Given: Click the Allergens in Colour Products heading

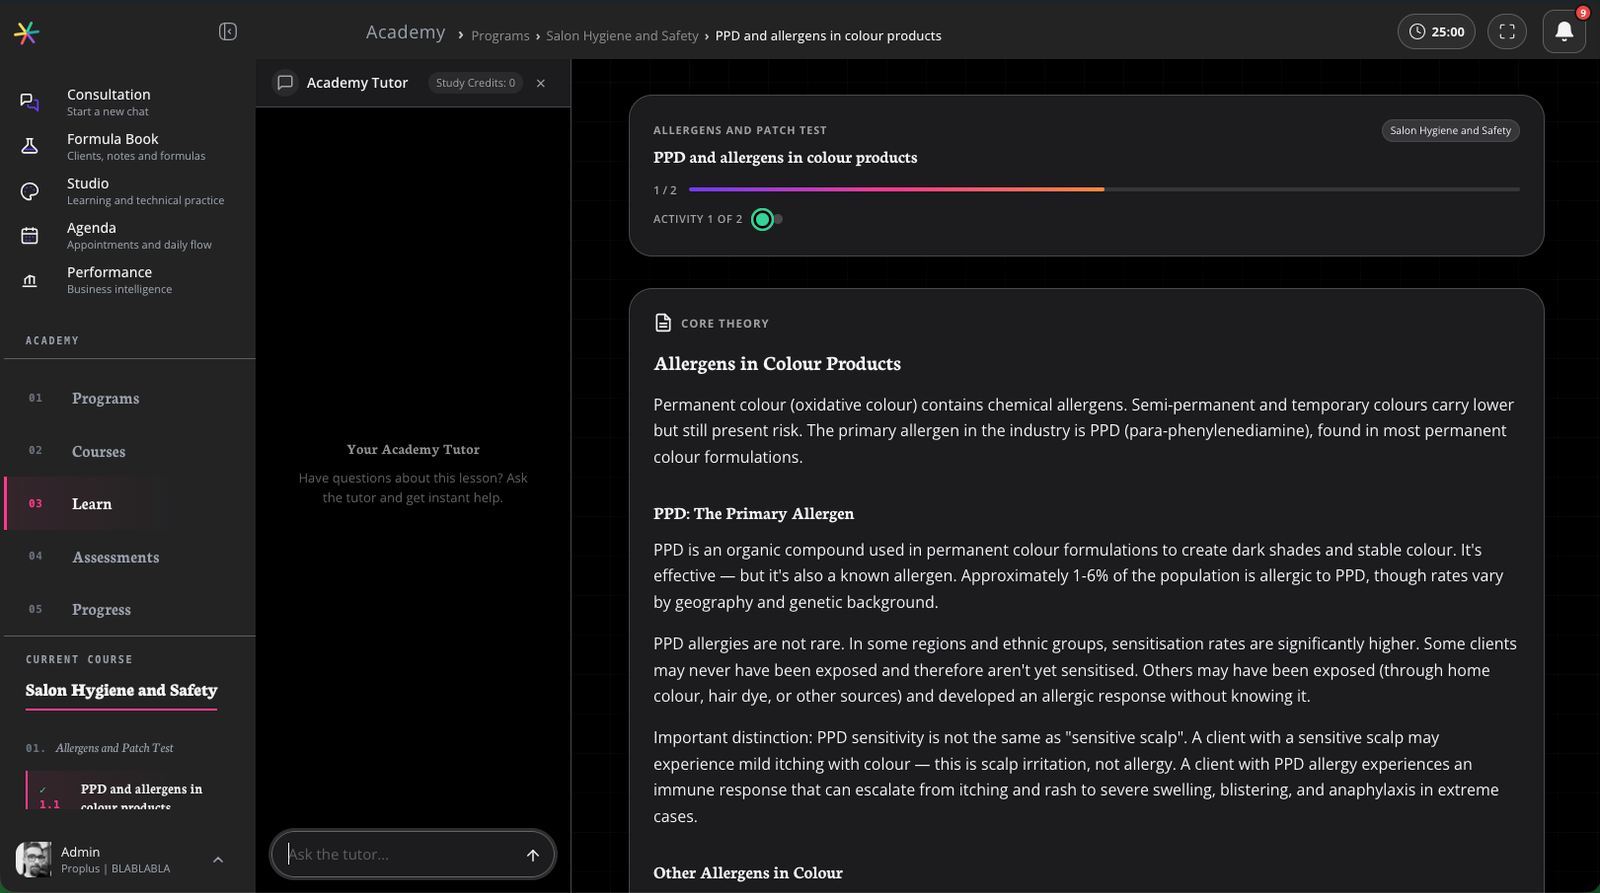Looking at the screenshot, I should [x=777, y=364].
